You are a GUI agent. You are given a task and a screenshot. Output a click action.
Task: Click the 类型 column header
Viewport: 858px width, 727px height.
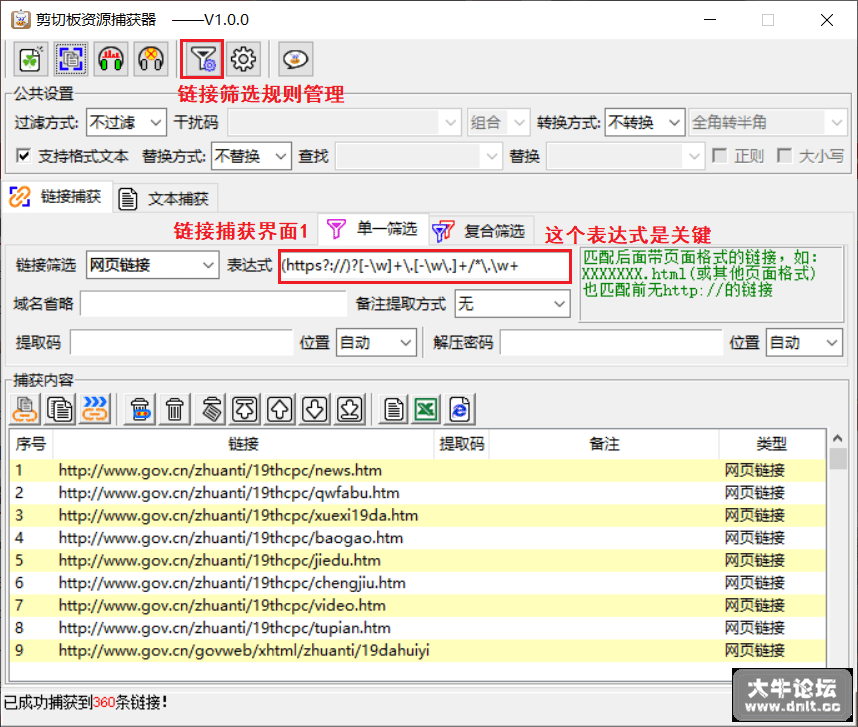tap(772, 444)
